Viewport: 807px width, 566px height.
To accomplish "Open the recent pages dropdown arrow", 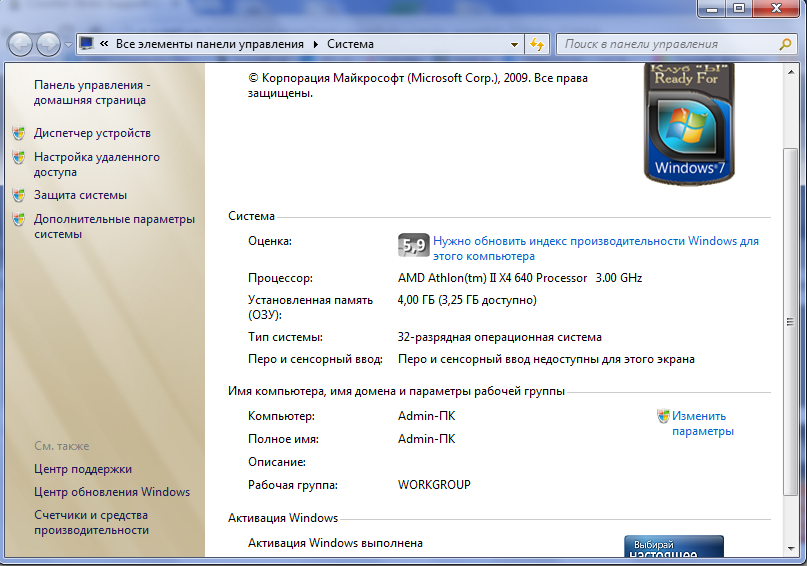I will pos(68,45).
